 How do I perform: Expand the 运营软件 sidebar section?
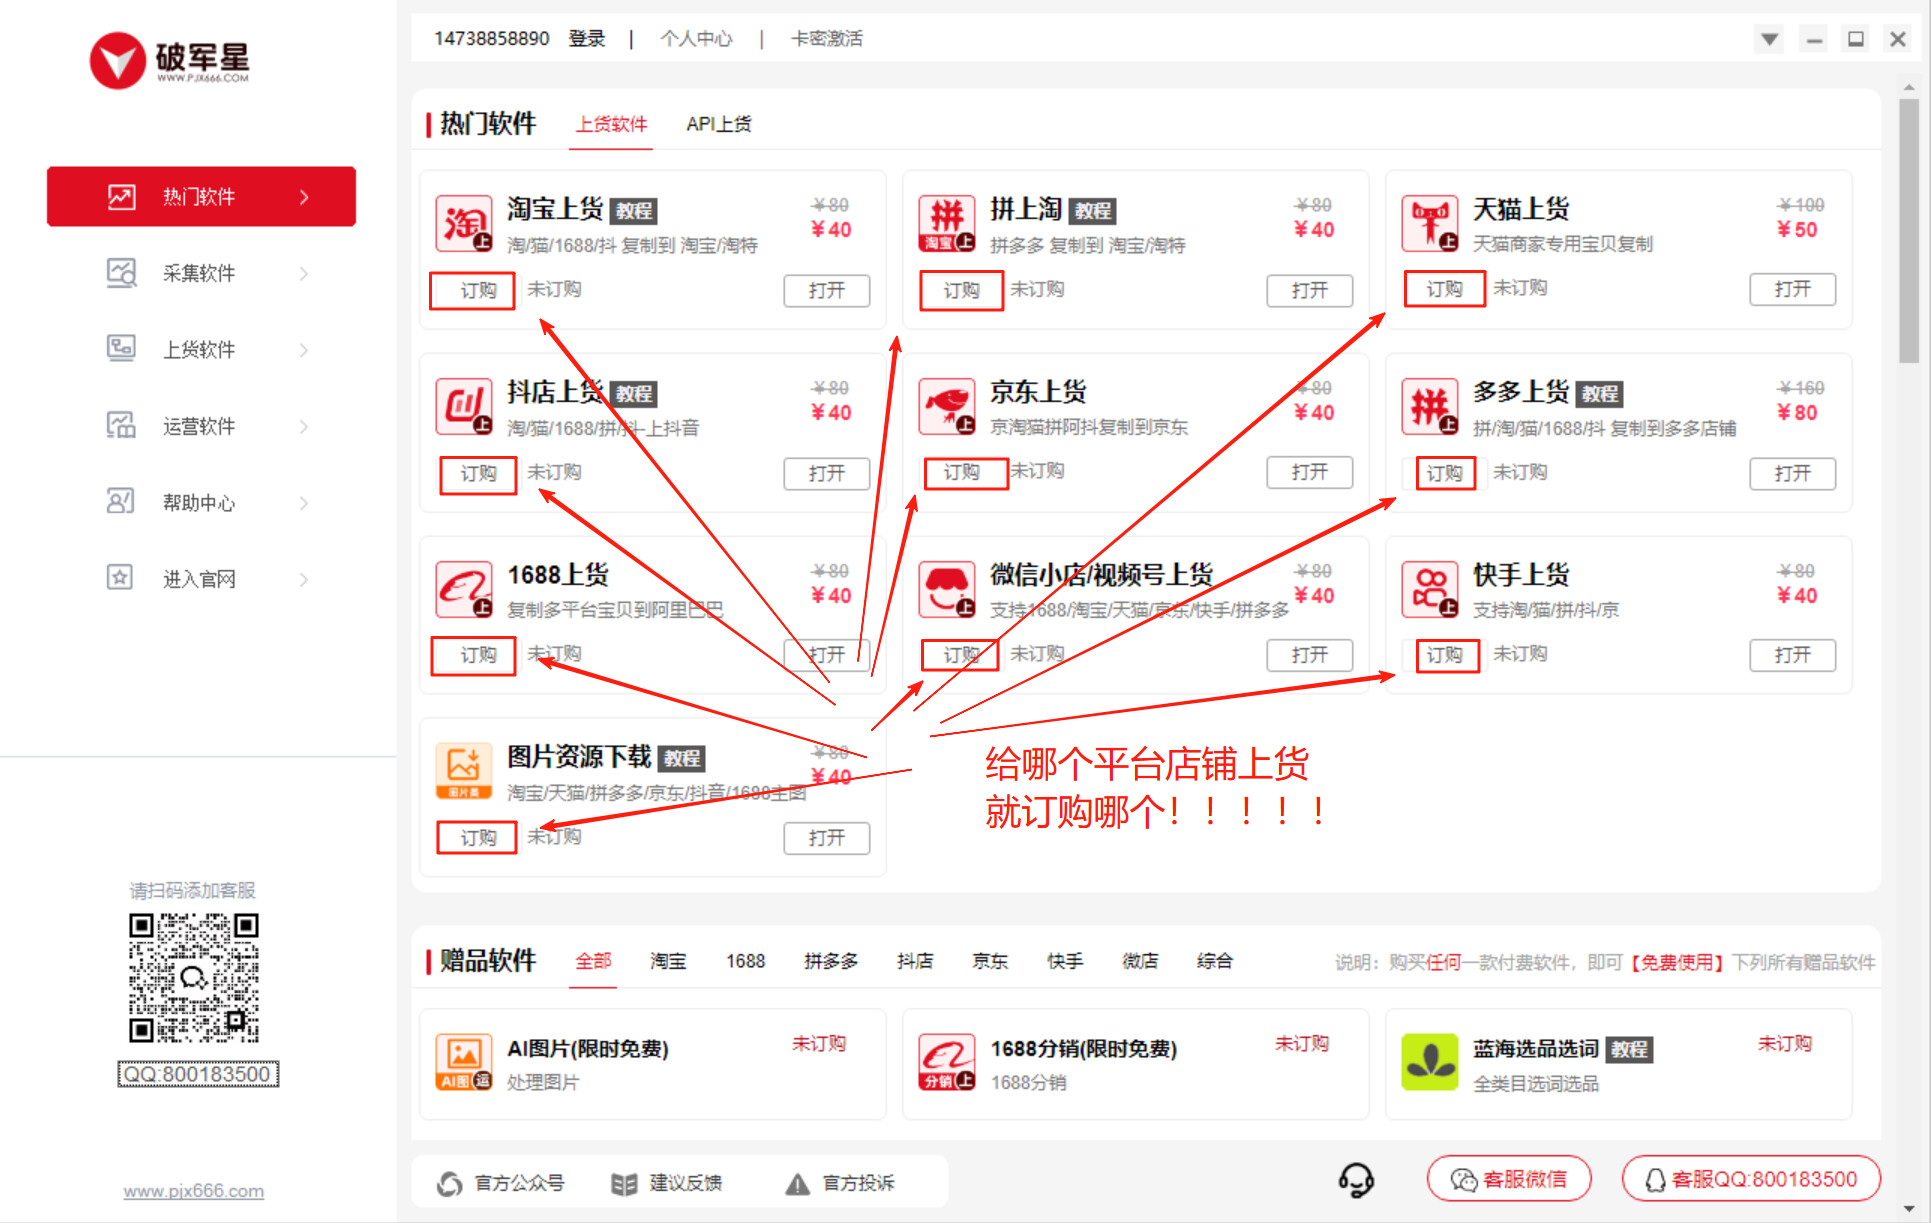(200, 426)
